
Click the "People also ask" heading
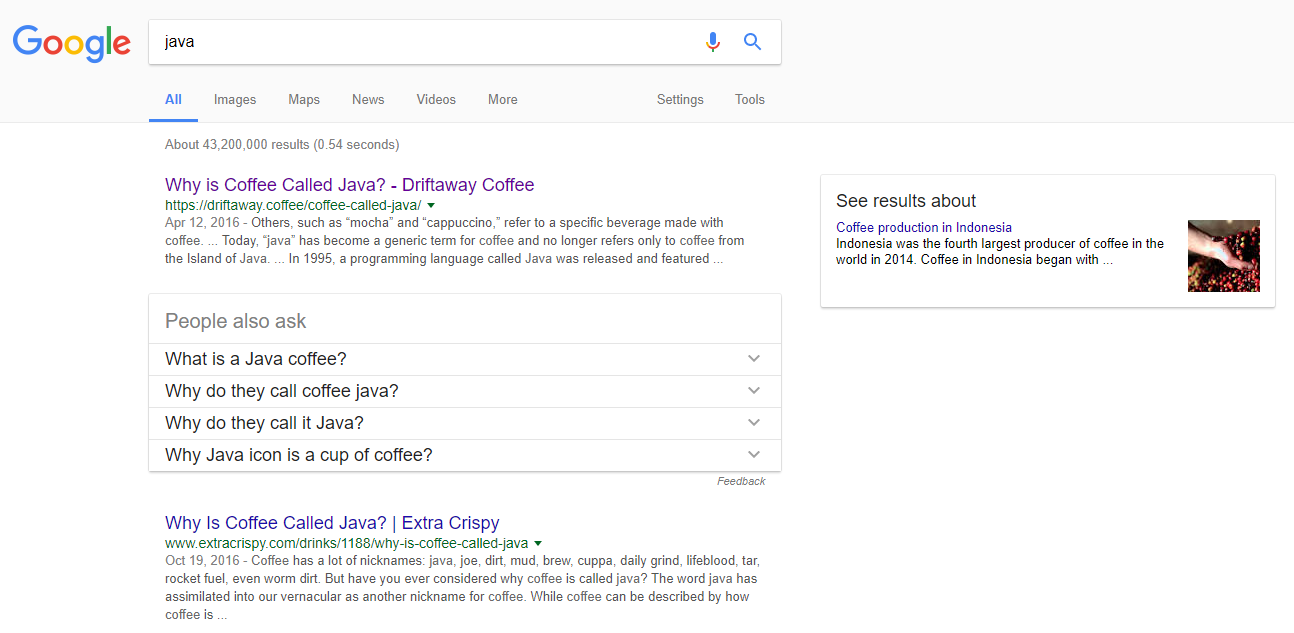[x=236, y=321]
